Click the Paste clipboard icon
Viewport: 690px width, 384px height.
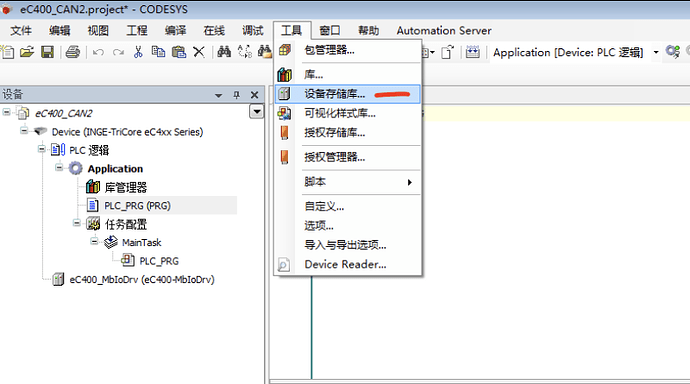coord(179,52)
